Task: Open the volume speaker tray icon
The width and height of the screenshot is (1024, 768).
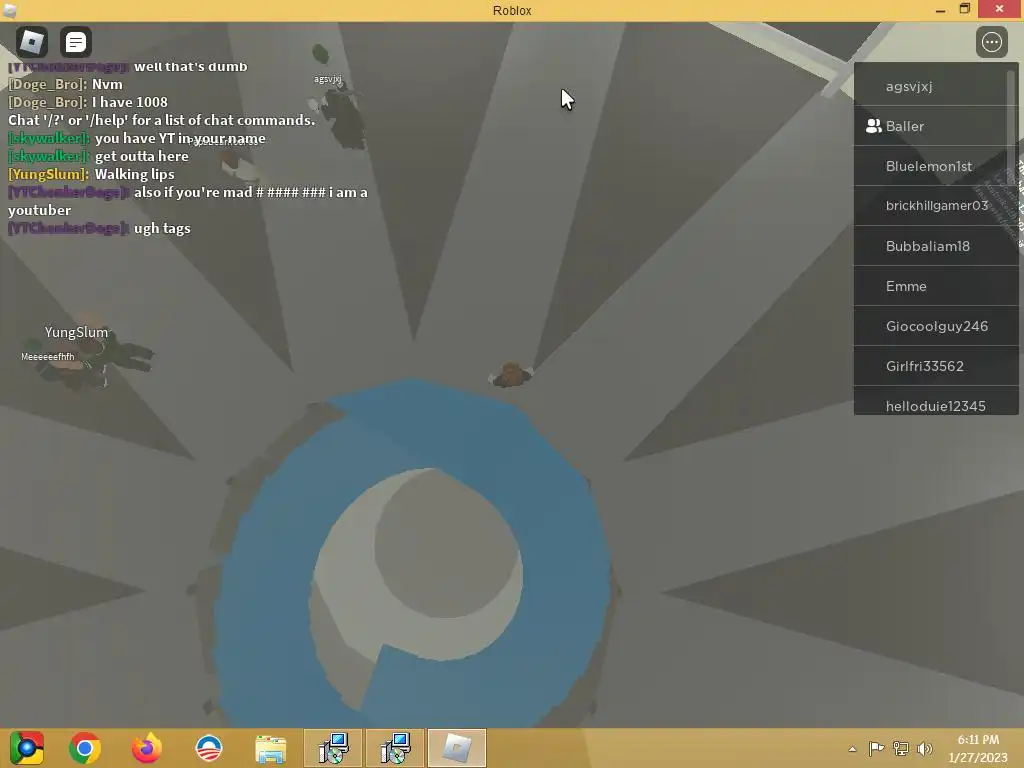Action: tap(925, 748)
